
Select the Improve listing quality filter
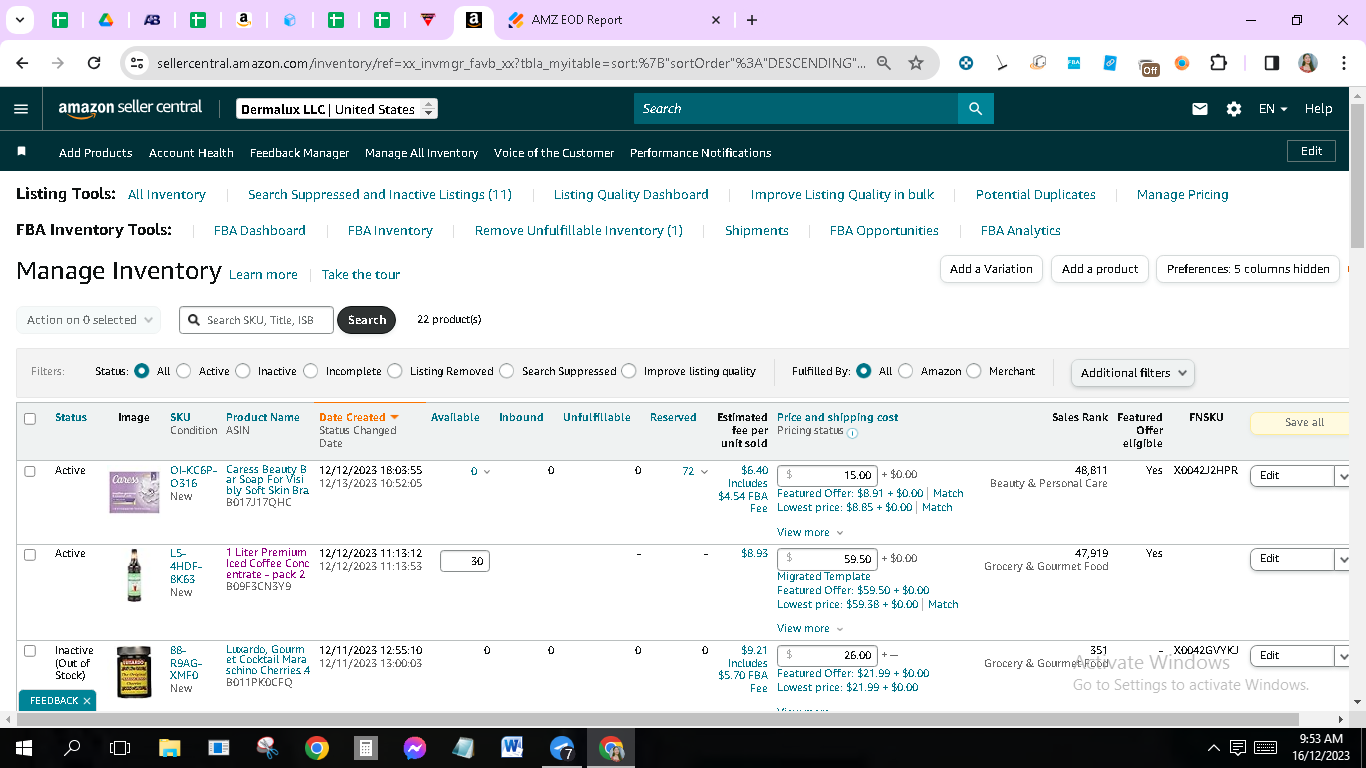[629, 371]
